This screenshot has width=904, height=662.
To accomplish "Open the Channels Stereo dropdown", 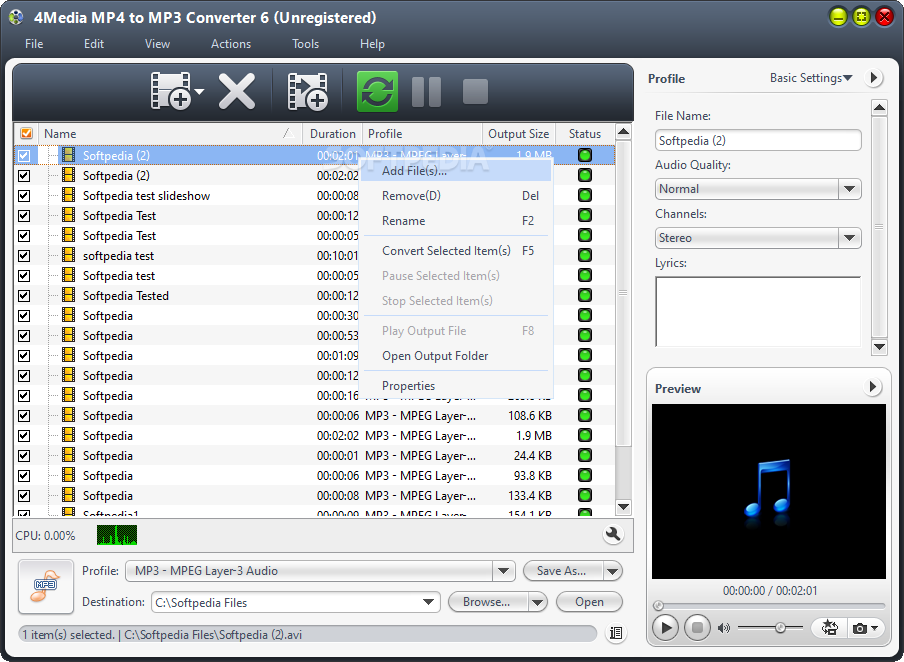I will tap(849, 238).
